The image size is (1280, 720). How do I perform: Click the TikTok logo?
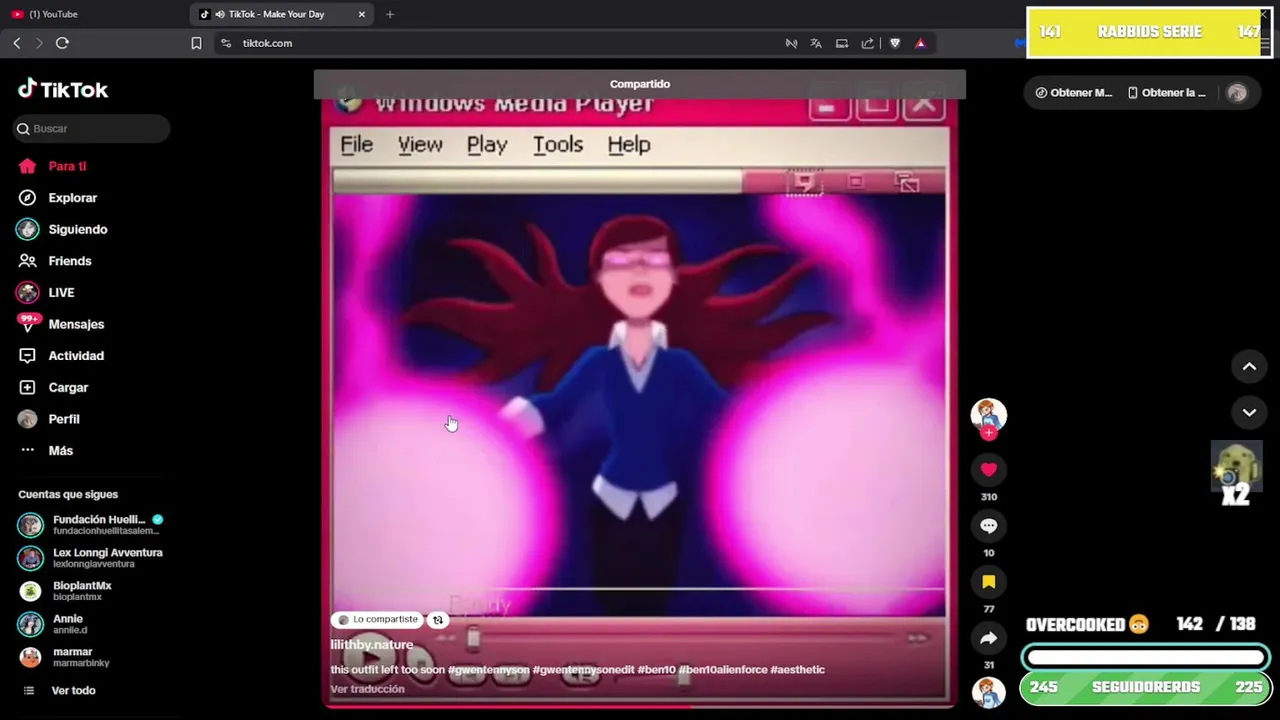63,89
